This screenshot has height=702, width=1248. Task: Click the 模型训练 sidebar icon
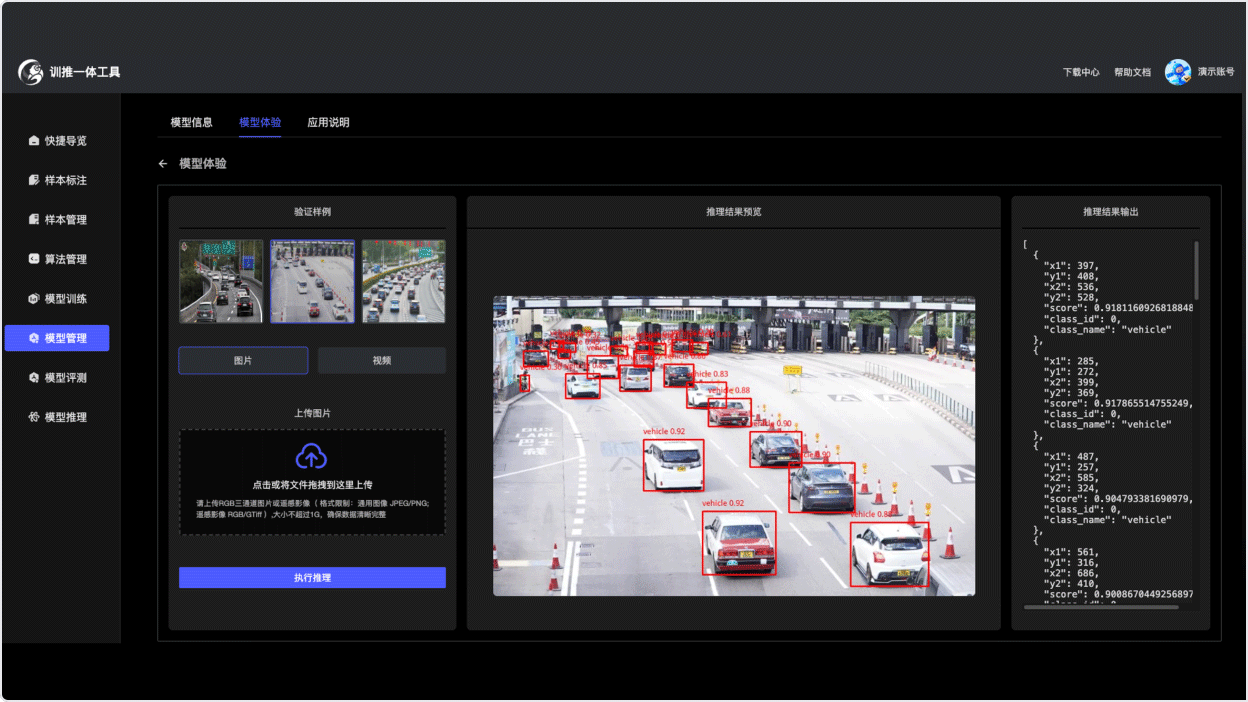pos(34,299)
